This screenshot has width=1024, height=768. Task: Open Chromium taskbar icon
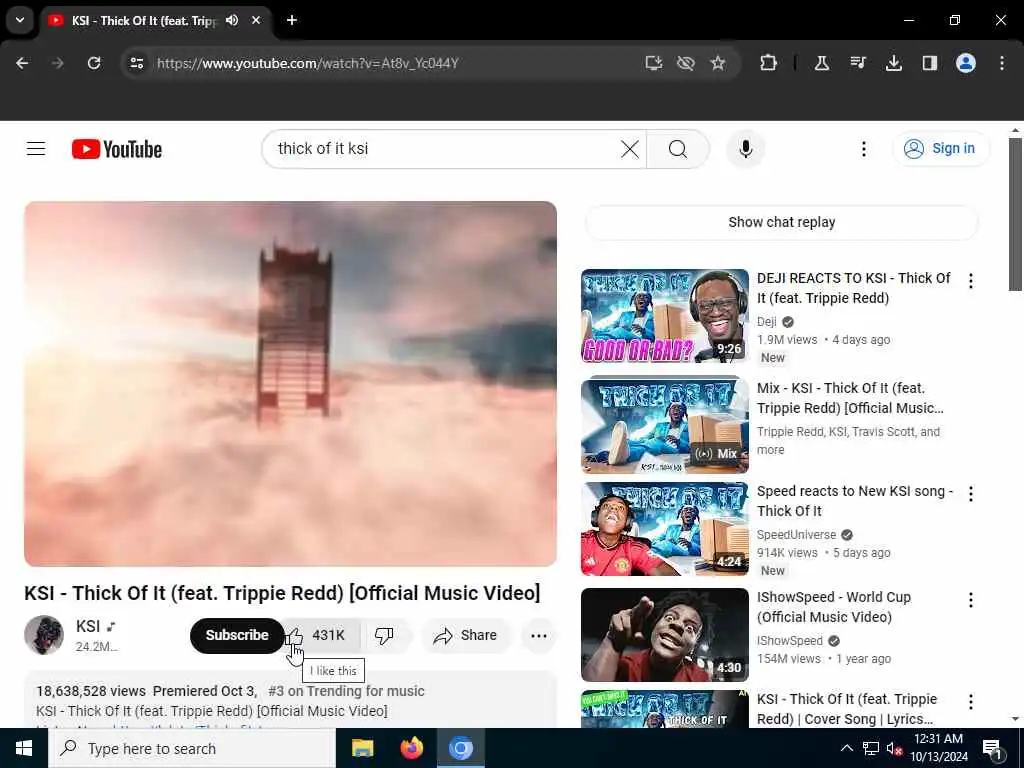point(460,748)
